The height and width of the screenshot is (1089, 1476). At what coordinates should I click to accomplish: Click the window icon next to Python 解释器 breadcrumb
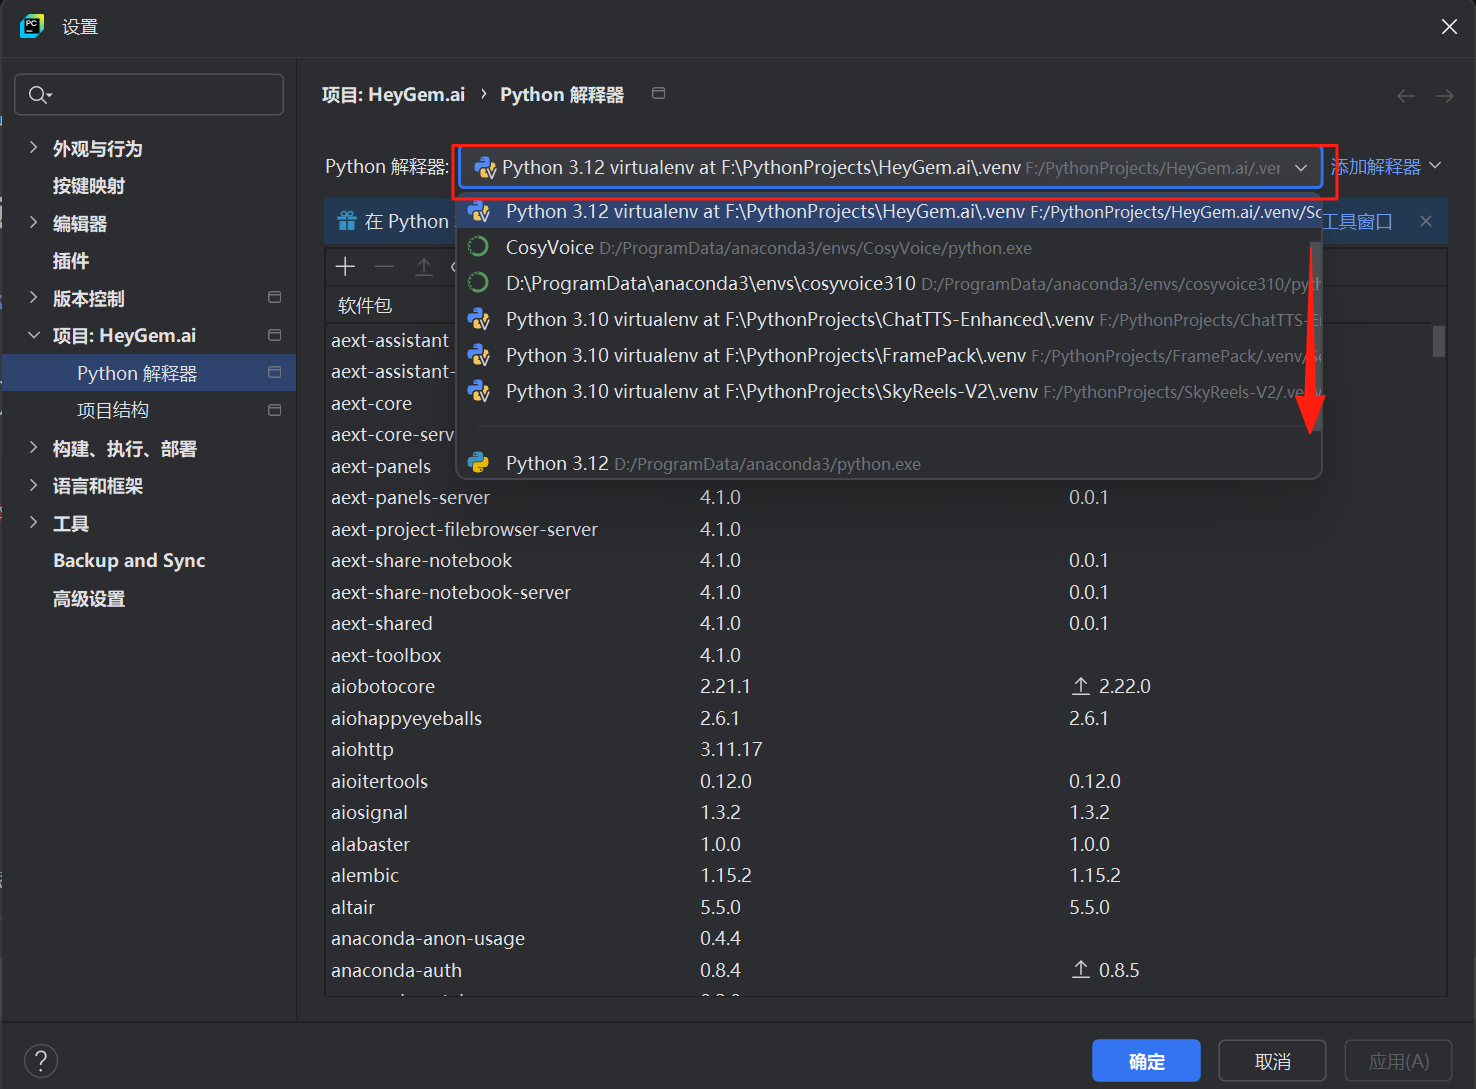click(x=658, y=93)
